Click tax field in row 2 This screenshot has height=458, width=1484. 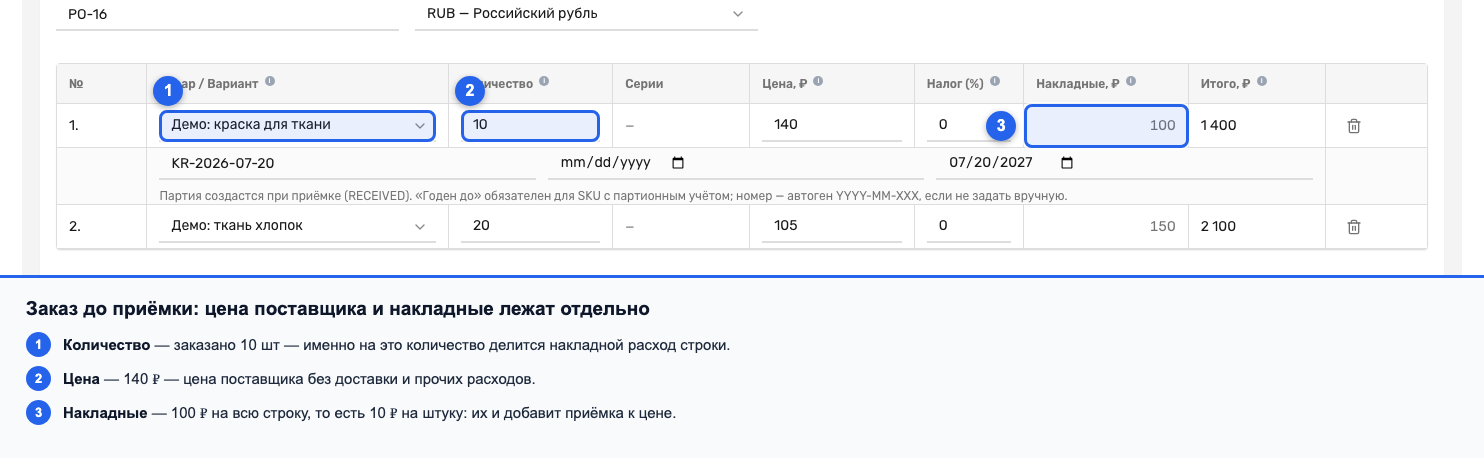(x=968, y=226)
